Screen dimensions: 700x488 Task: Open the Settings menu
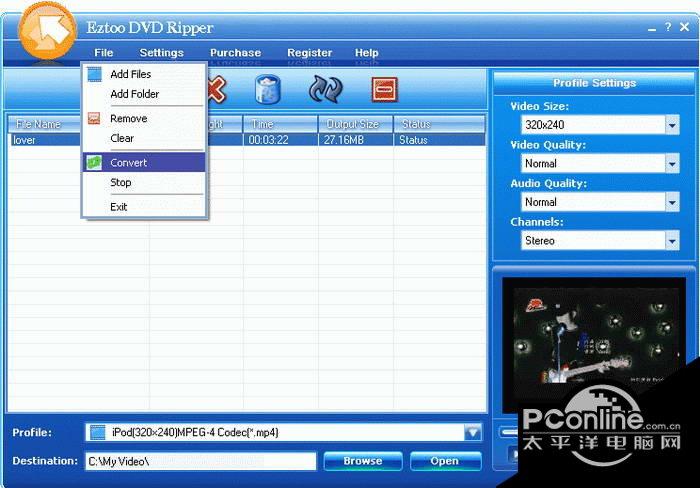click(162, 53)
